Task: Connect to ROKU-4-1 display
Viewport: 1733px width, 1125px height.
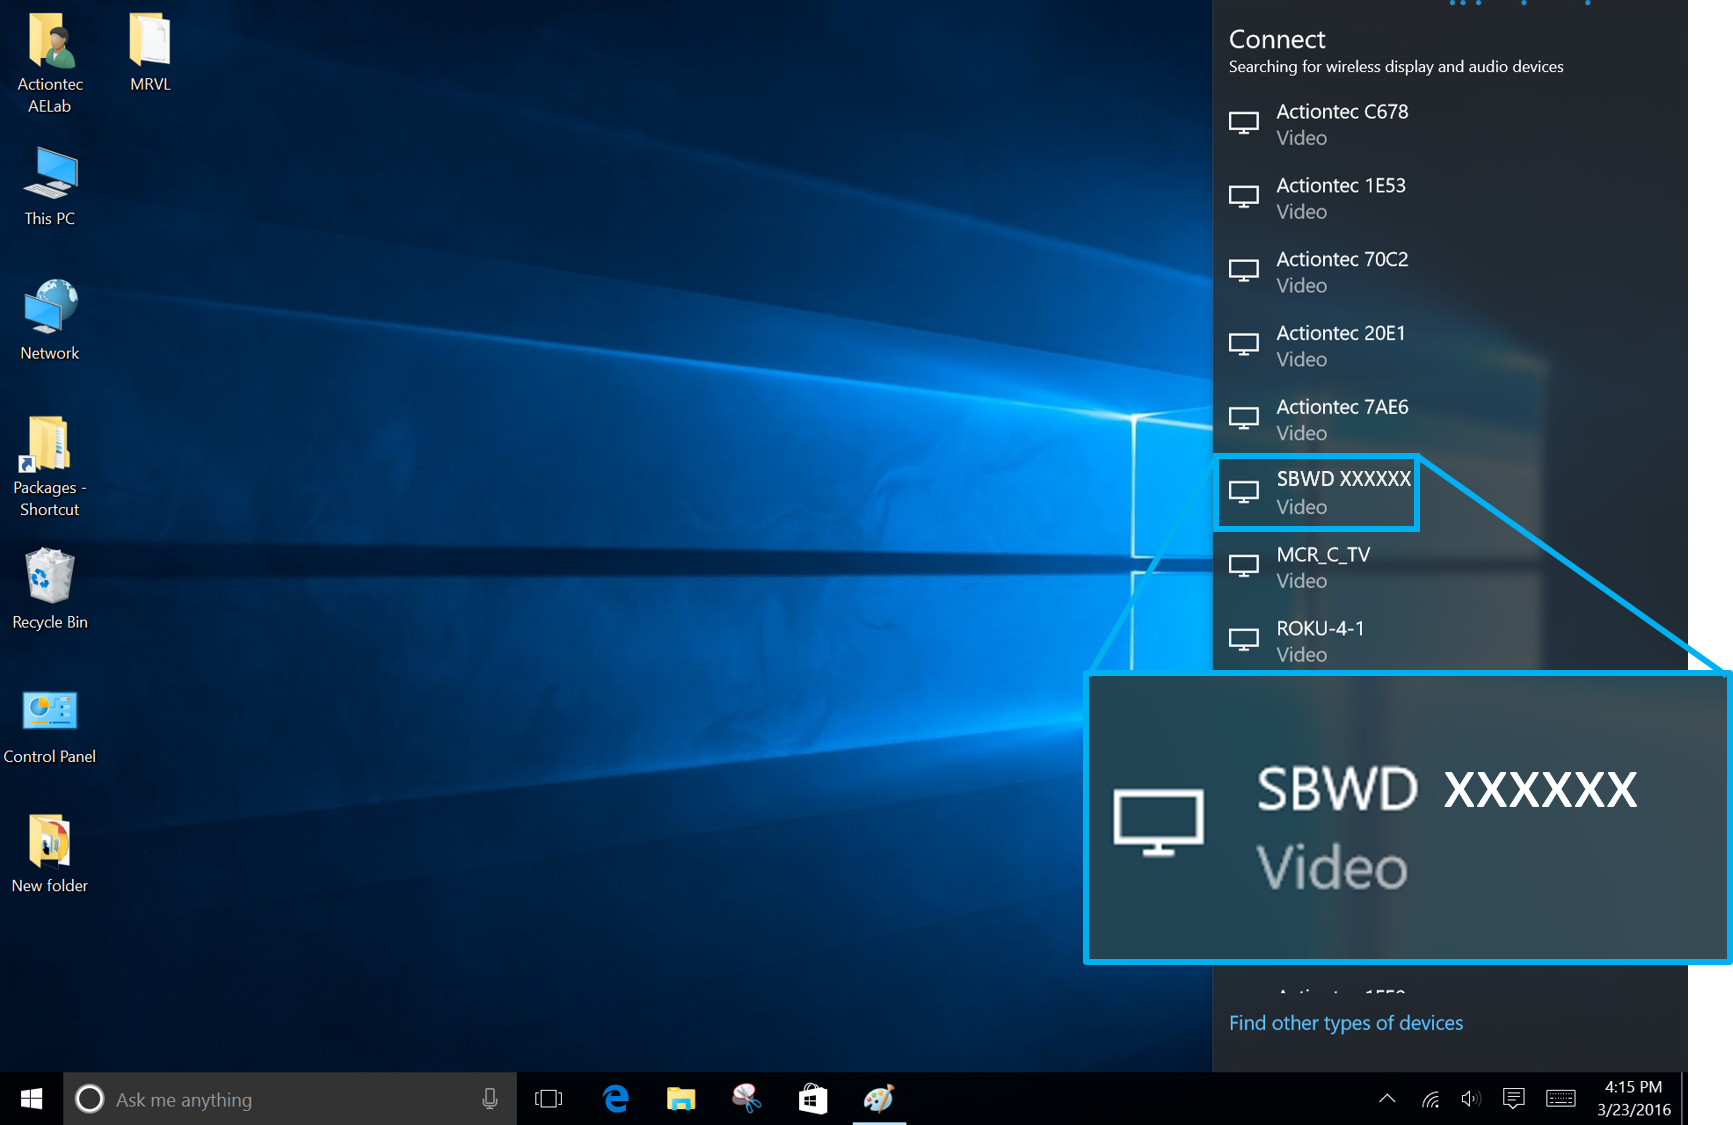Action: (x=1450, y=641)
